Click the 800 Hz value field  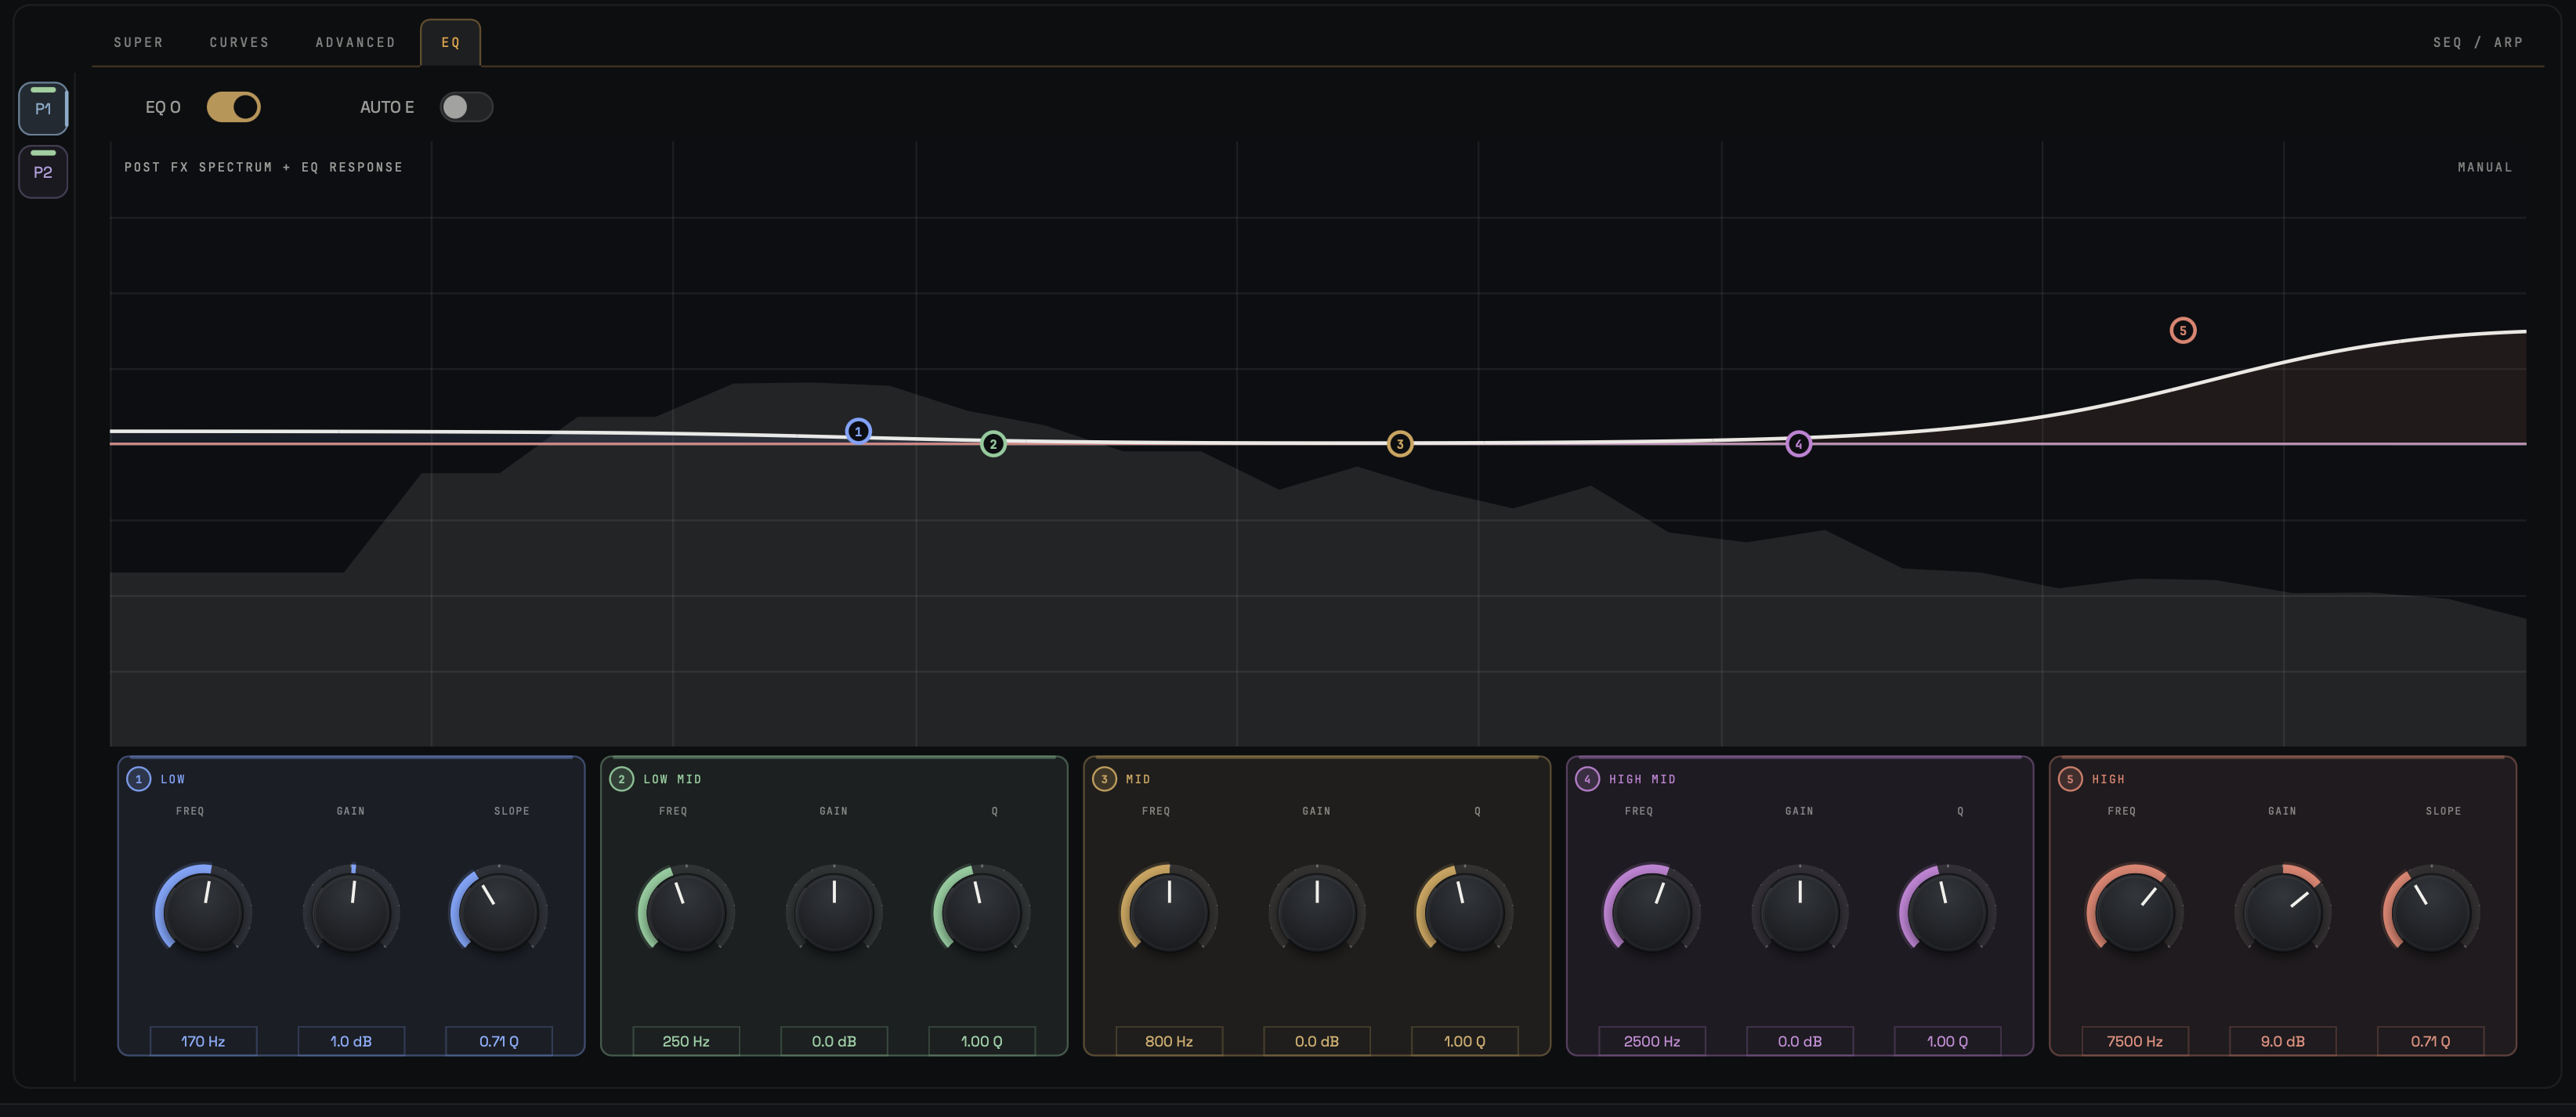pos(1169,1041)
